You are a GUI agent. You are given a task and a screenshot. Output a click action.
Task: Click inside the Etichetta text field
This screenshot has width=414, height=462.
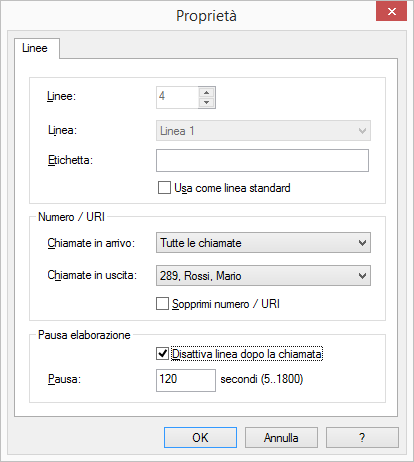point(262,160)
